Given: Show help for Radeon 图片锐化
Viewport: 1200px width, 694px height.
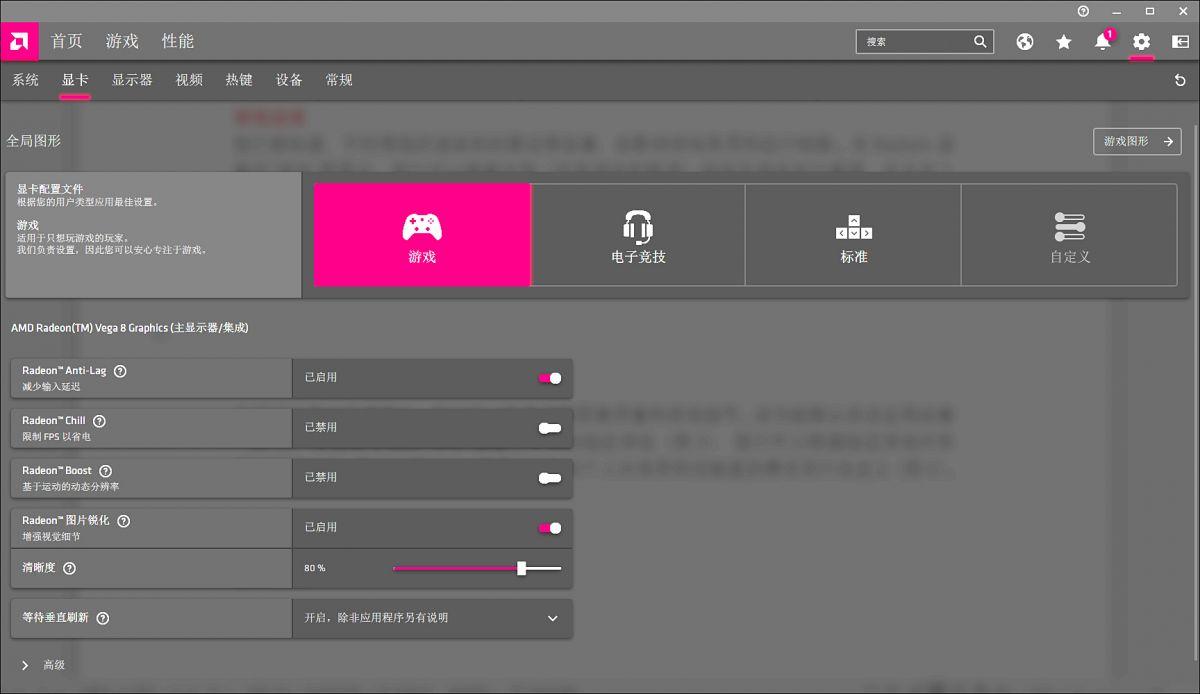Looking at the screenshot, I should pyautogui.click(x=124, y=521).
